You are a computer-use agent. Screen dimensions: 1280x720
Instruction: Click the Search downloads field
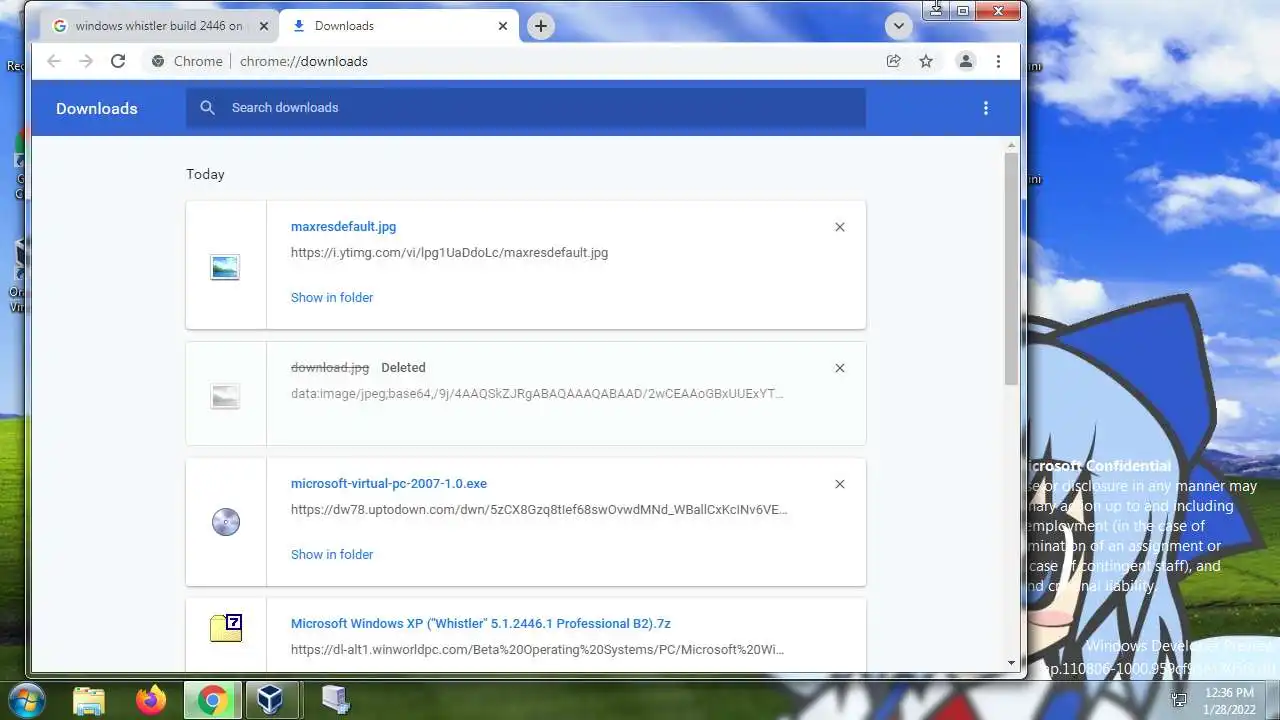pyautogui.click(x=526, y=108)
